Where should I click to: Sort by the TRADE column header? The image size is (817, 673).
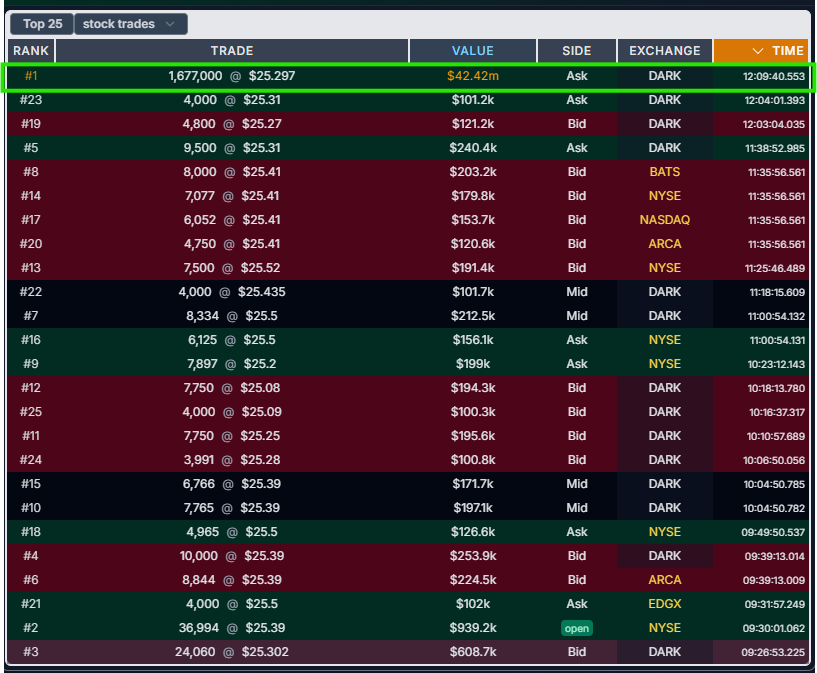pyautogui.click(x=232, y=51)
